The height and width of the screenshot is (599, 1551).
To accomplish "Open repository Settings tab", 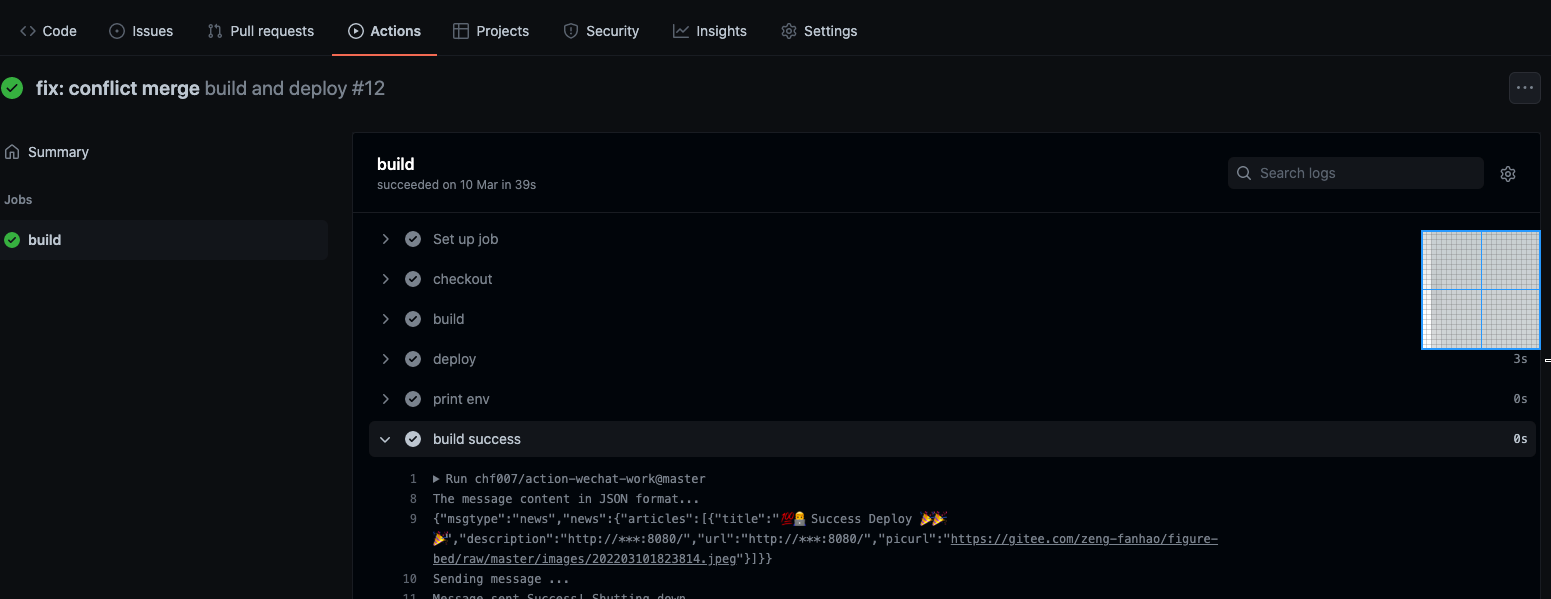I will tap(819, 31).
